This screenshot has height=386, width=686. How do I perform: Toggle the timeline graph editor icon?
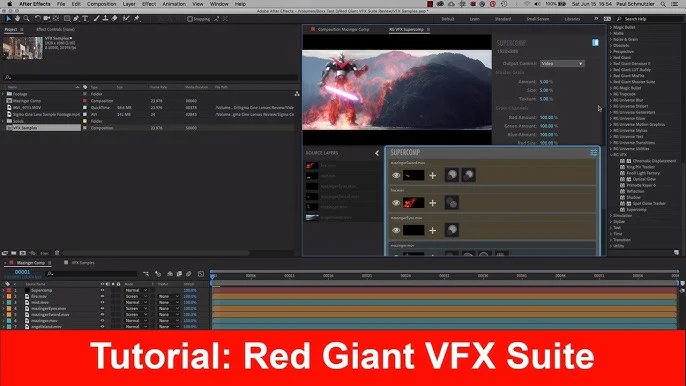201,274
